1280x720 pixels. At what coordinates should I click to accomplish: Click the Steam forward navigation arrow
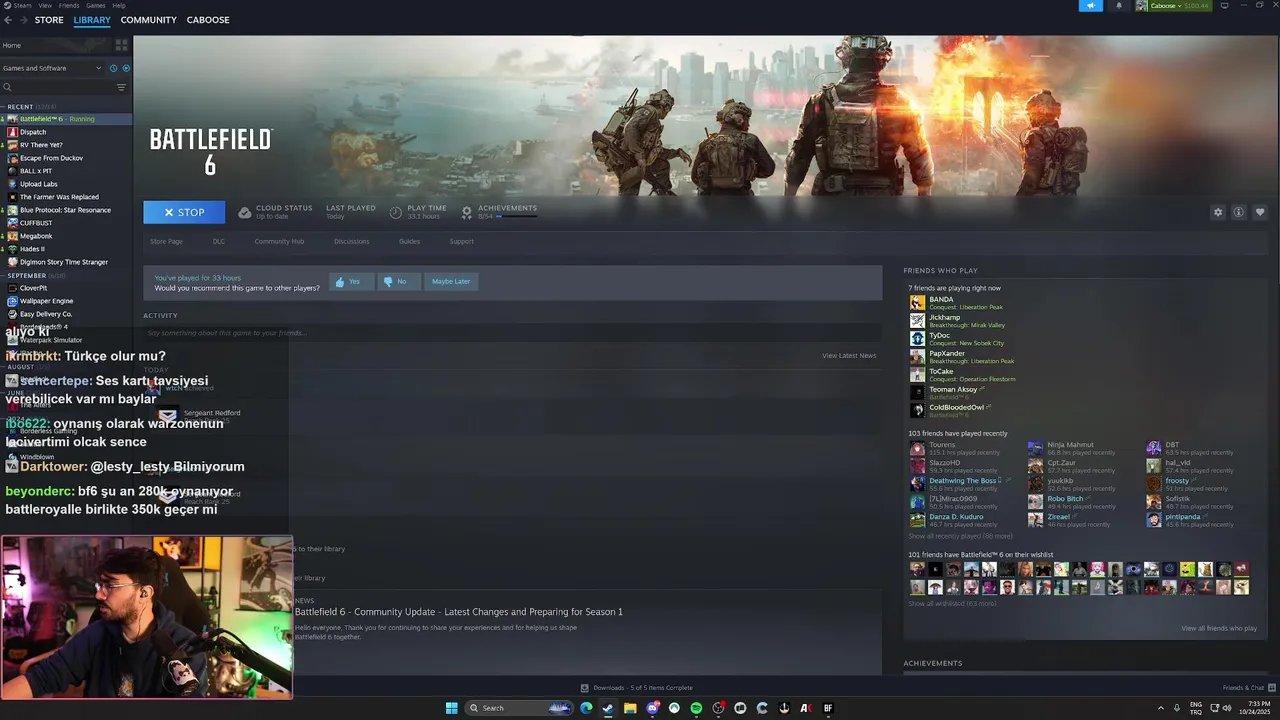23,20
